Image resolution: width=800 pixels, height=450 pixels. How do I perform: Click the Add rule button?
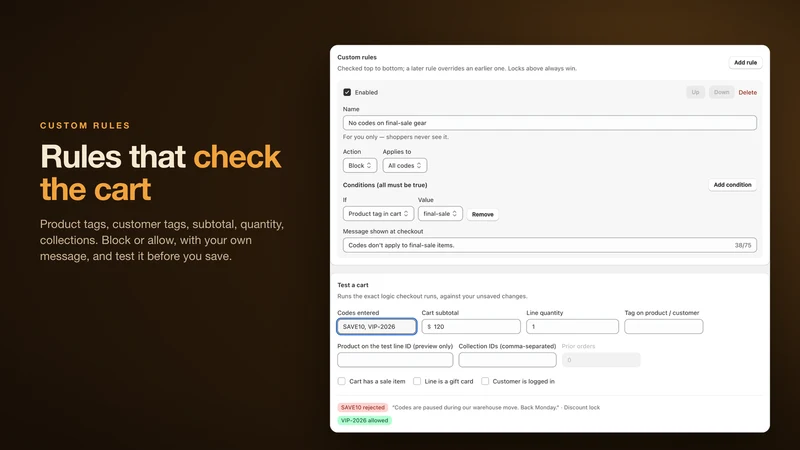click(745, 62)
